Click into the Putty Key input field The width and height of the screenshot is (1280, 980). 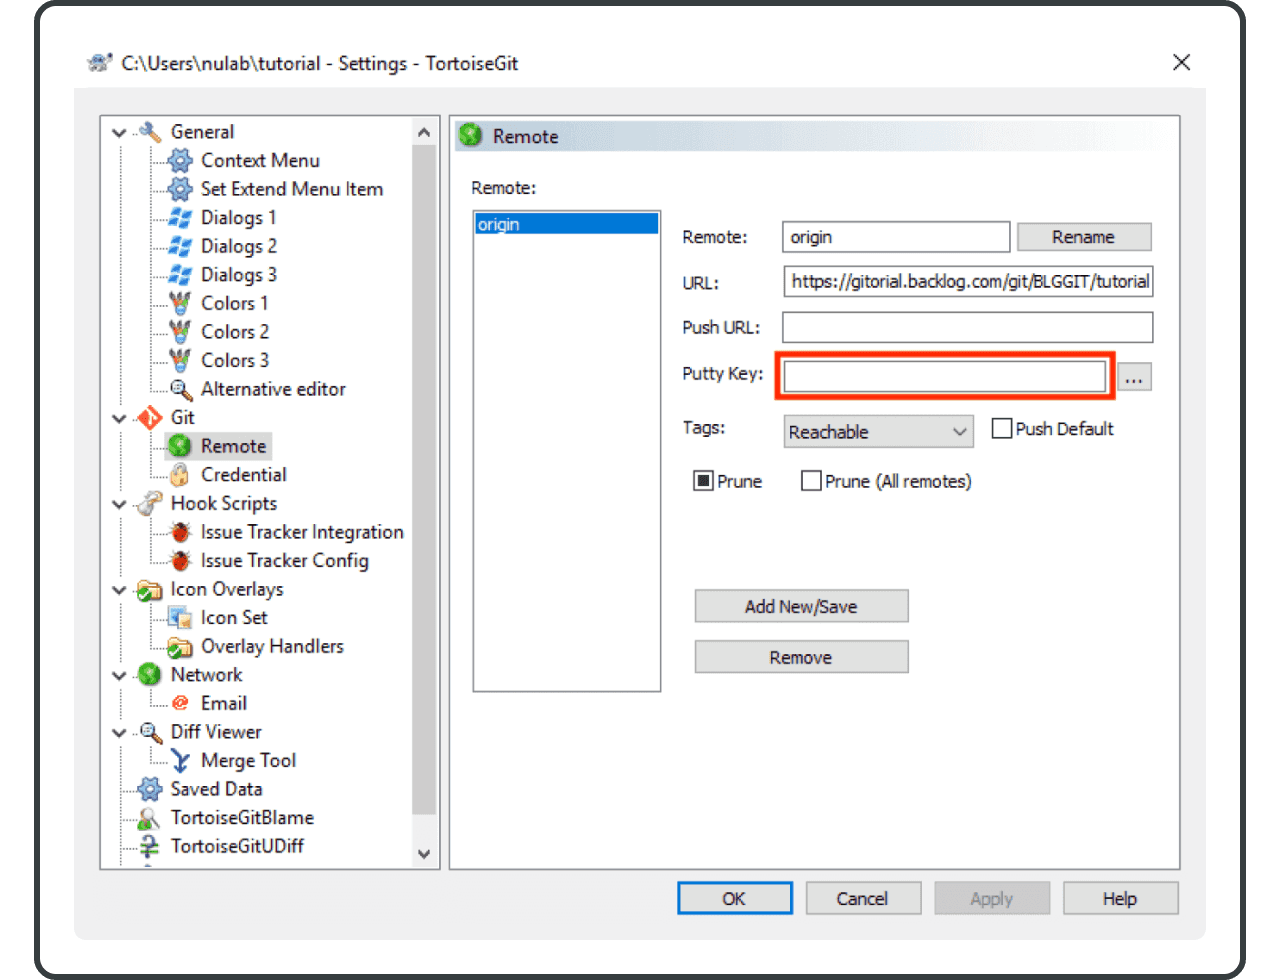coord(944,376)
